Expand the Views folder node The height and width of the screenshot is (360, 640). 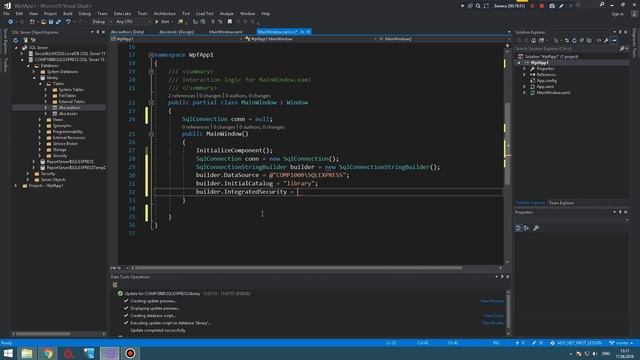click(40, 120)
